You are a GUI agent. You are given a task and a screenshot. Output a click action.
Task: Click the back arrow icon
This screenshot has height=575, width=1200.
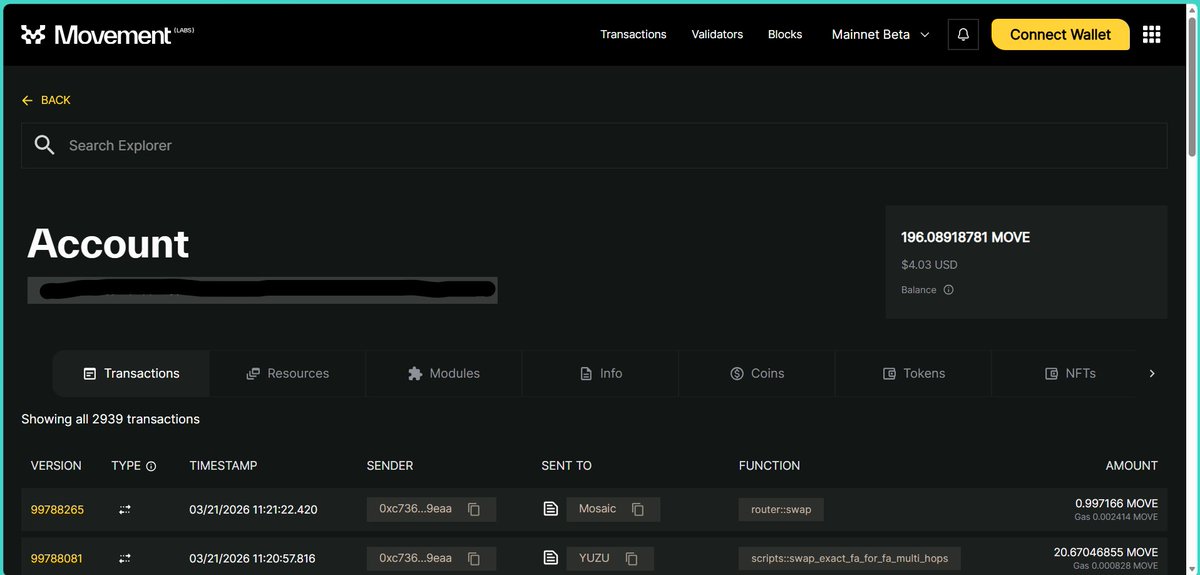point(27,100)
